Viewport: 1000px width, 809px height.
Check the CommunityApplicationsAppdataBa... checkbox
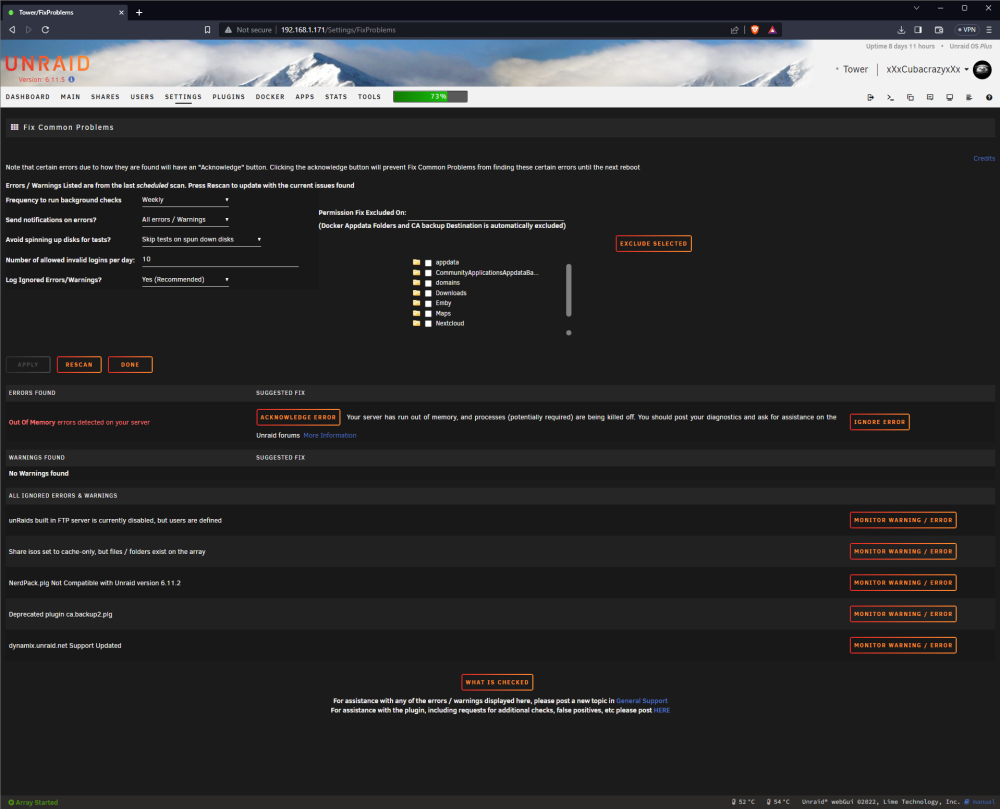[x=429, y=273]
